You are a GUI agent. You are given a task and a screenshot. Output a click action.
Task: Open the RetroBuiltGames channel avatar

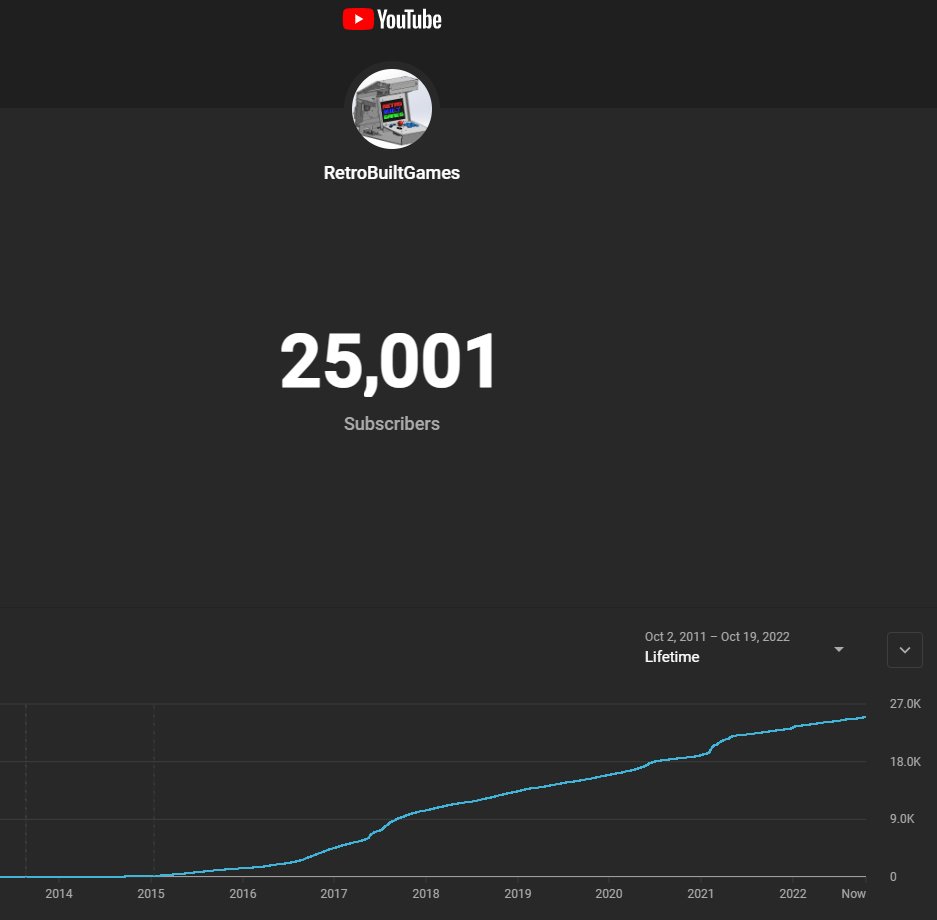[392, 109]
